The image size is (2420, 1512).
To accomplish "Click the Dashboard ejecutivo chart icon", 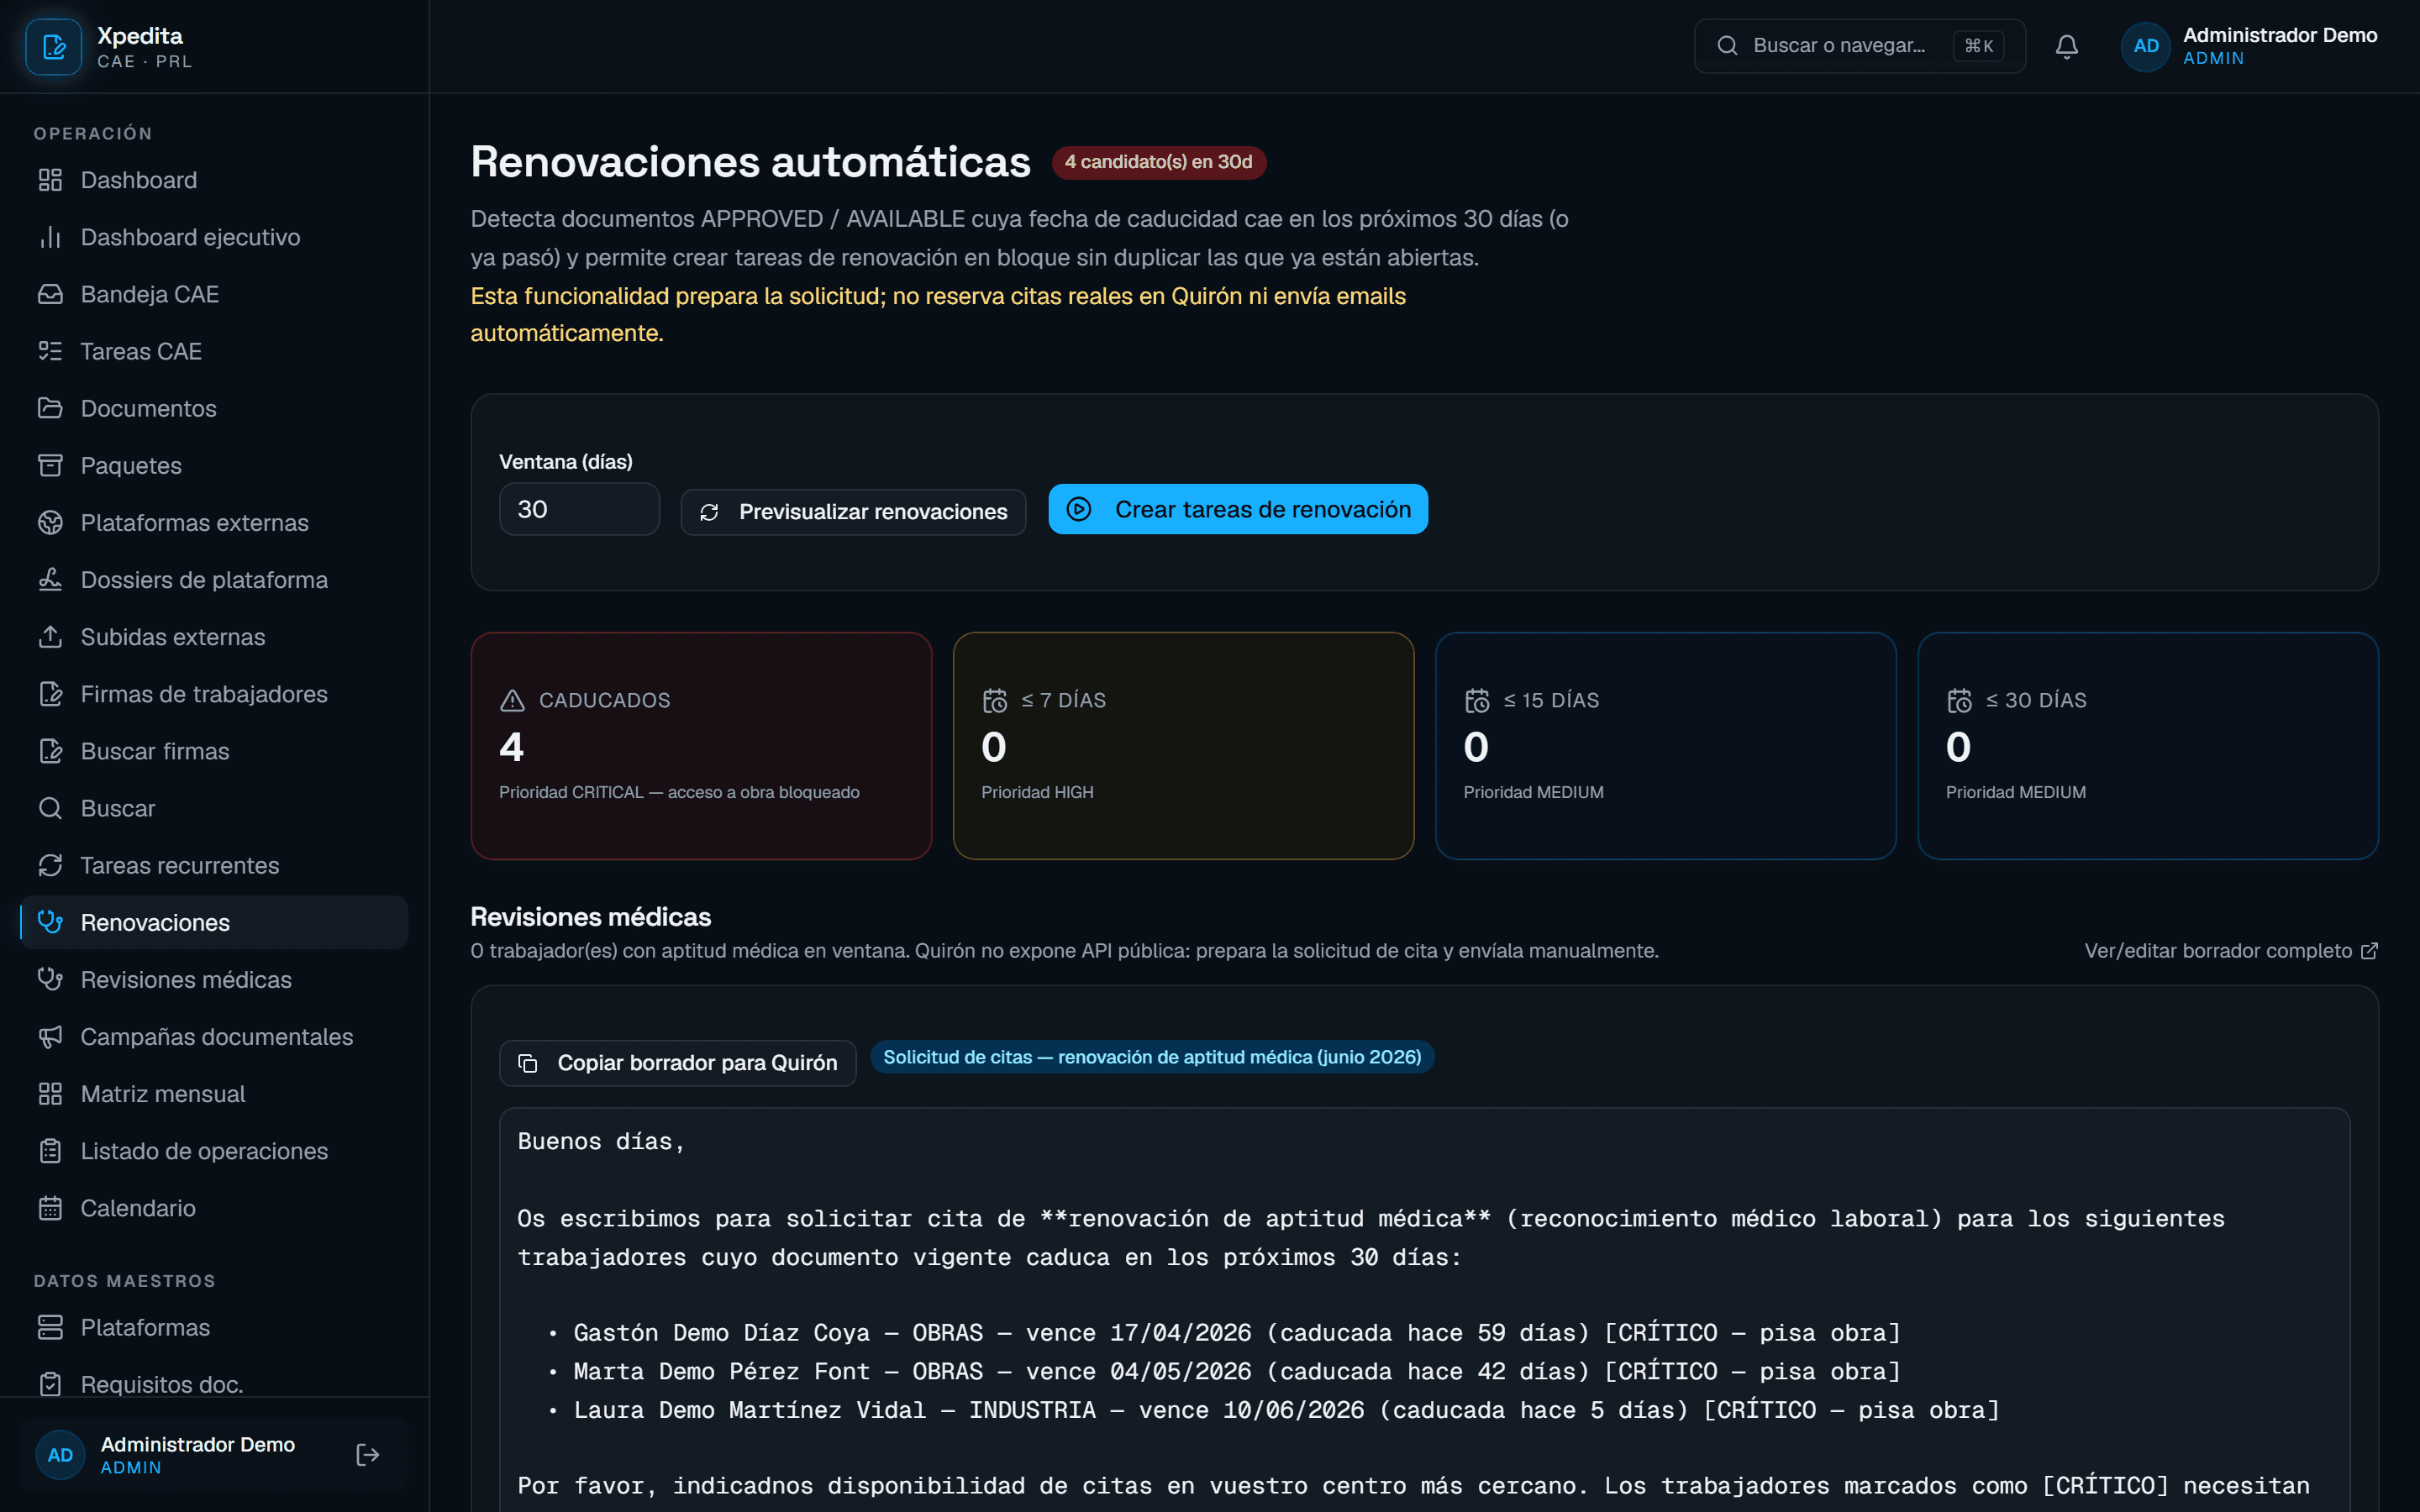I will [50, 237].
